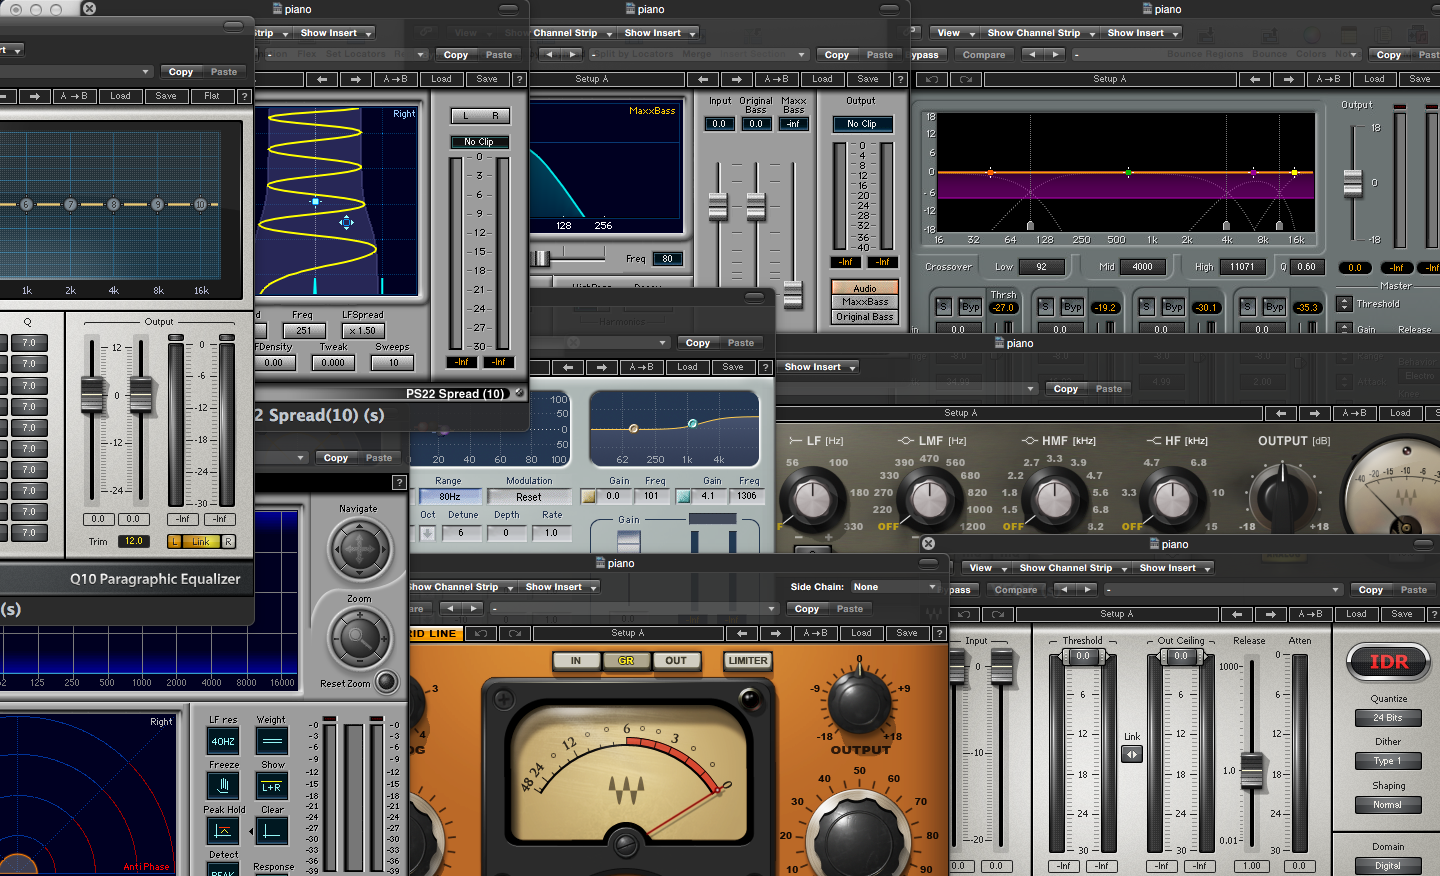Click the L+R Show icon
Image resolution: width=1440 pixels, height=876 pixels.
[272, 786]
